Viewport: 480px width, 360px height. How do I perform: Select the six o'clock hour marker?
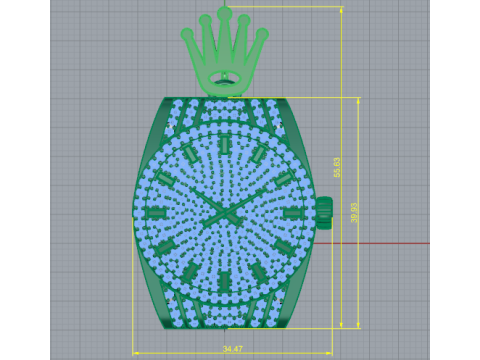pos(225,280)
